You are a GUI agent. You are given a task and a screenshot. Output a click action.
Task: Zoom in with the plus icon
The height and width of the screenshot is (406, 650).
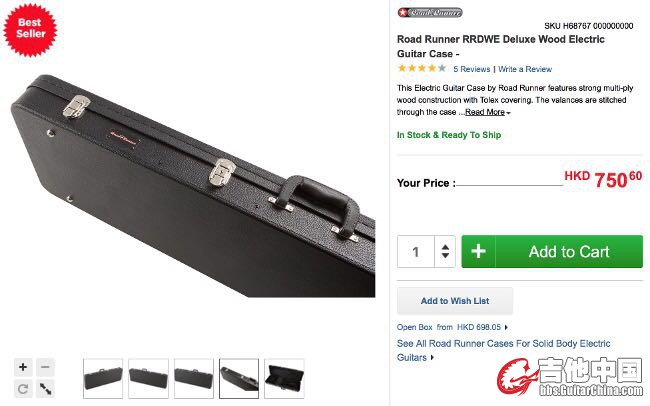click(23, 367)
